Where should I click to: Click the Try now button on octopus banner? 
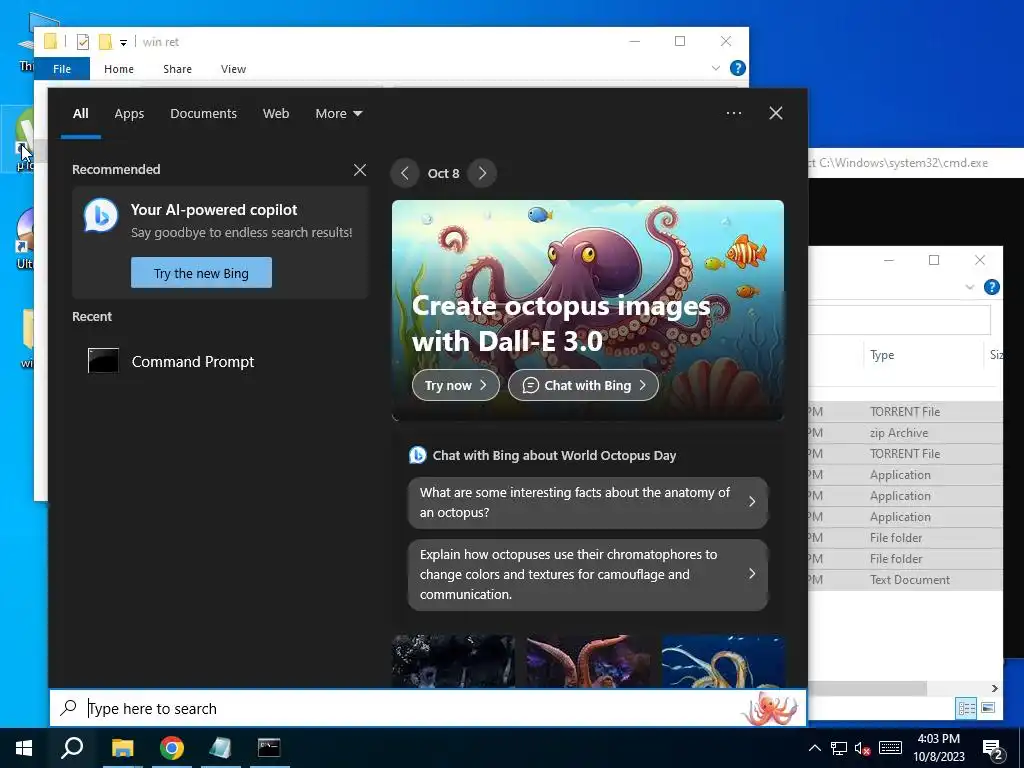[456, 385]
